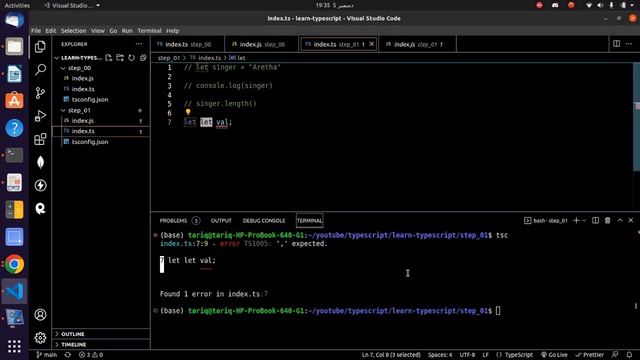
Task: Change end of line via LF indicator
Action: point(486,355)
